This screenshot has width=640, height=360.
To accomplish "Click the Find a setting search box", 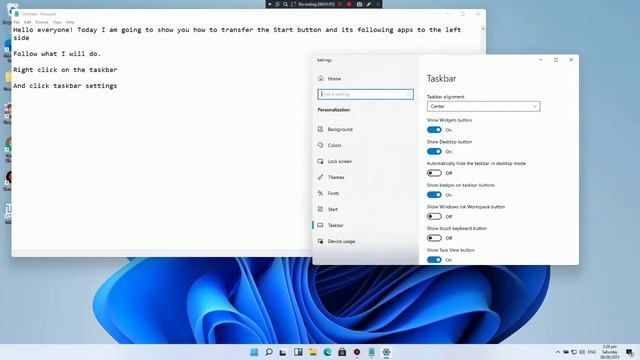I will [365, 94].
